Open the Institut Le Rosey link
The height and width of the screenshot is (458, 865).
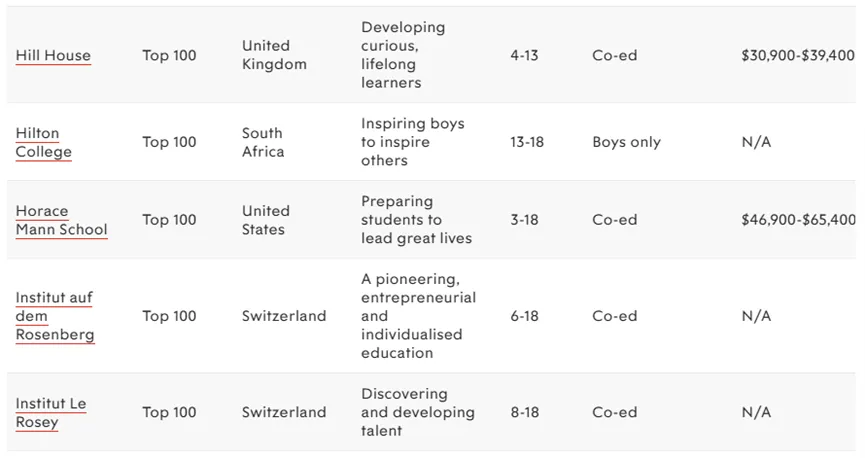50,413
